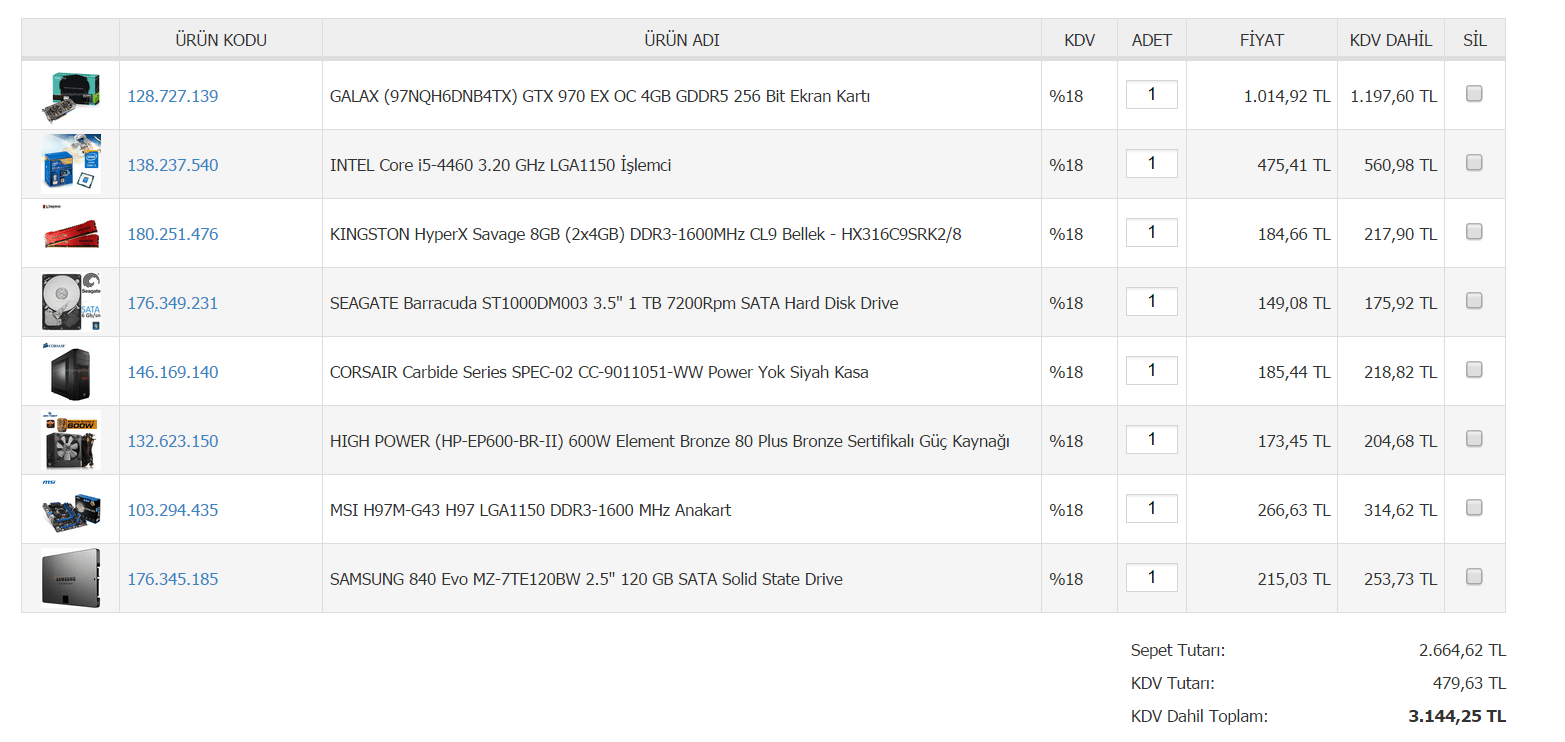This screenshot has width=1565, height=742.
Task: Click the Intel Core i5 processor box image
Action: 71,165
